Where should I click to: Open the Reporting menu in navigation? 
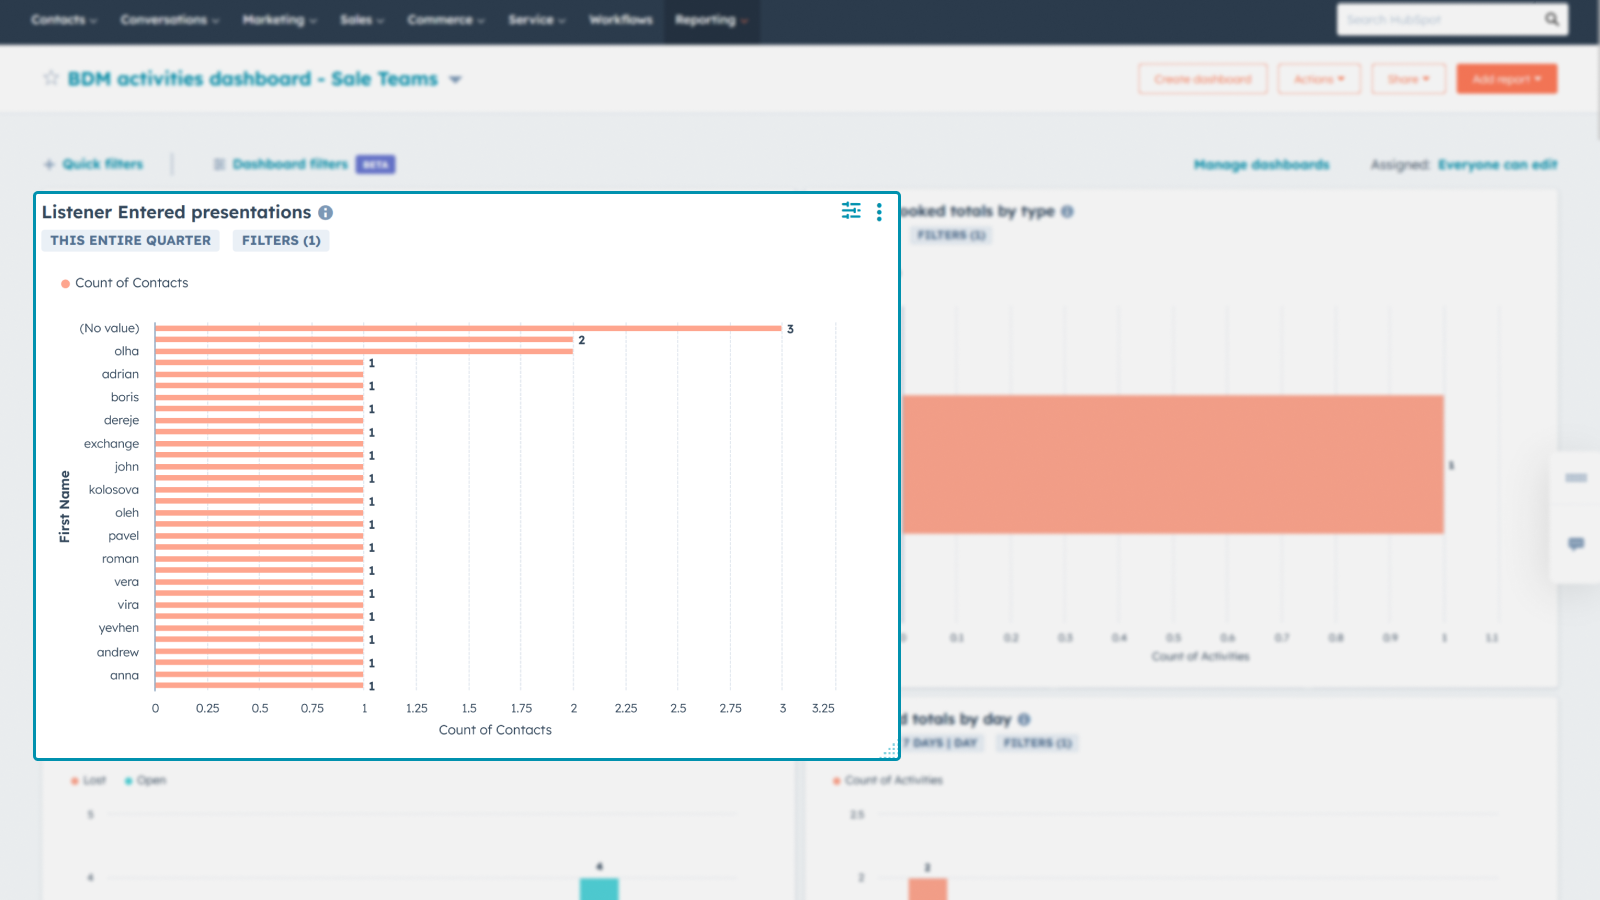pyautogui.click(x=710, y=20)
